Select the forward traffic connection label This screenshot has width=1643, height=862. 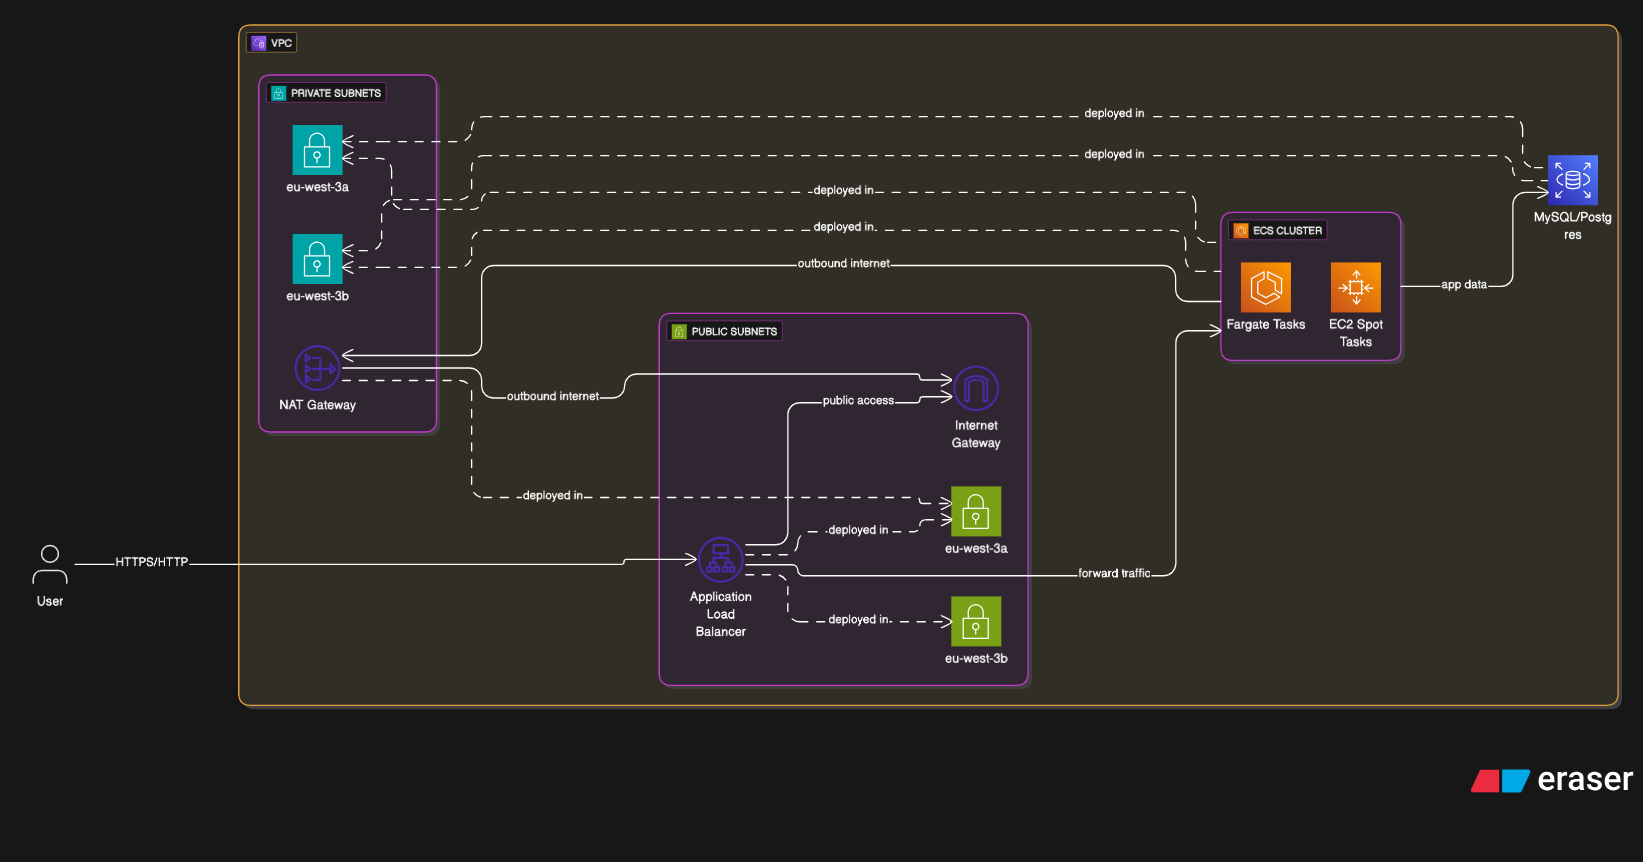(x=1114, y=573)
